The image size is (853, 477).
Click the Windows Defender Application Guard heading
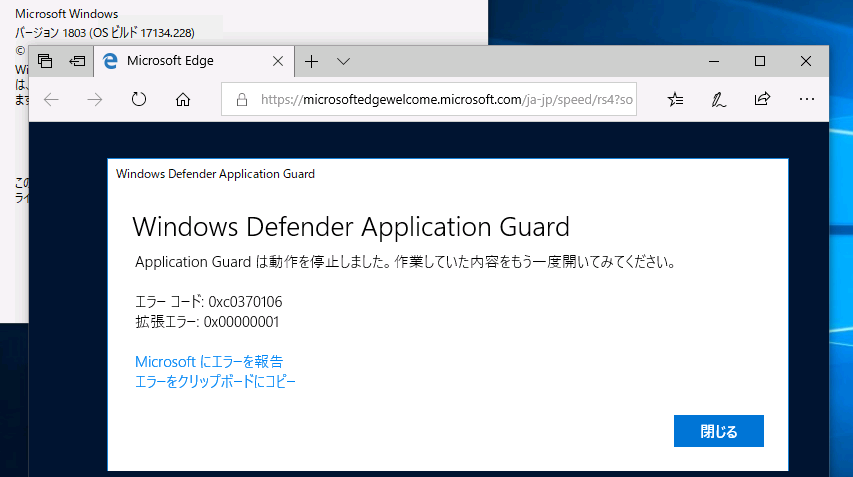351,227
